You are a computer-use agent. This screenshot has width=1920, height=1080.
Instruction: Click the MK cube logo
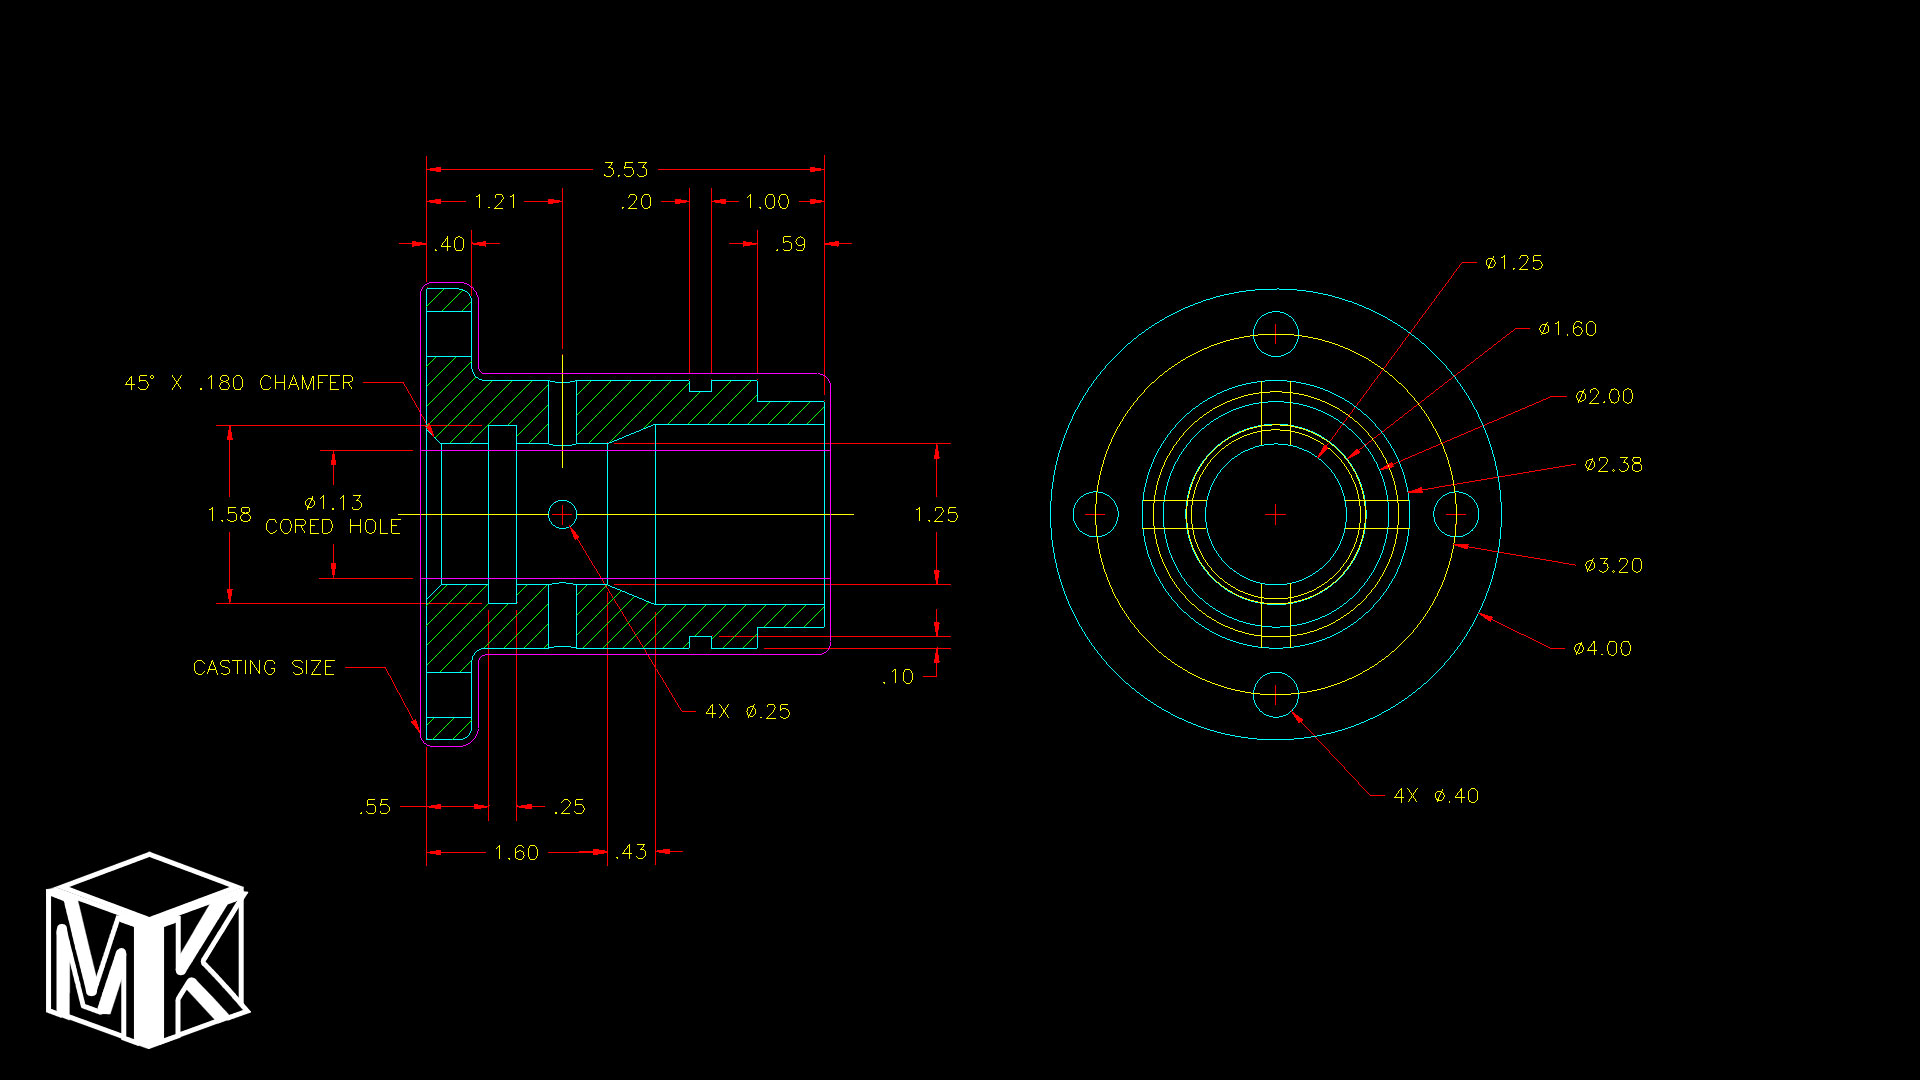point(148,950)
